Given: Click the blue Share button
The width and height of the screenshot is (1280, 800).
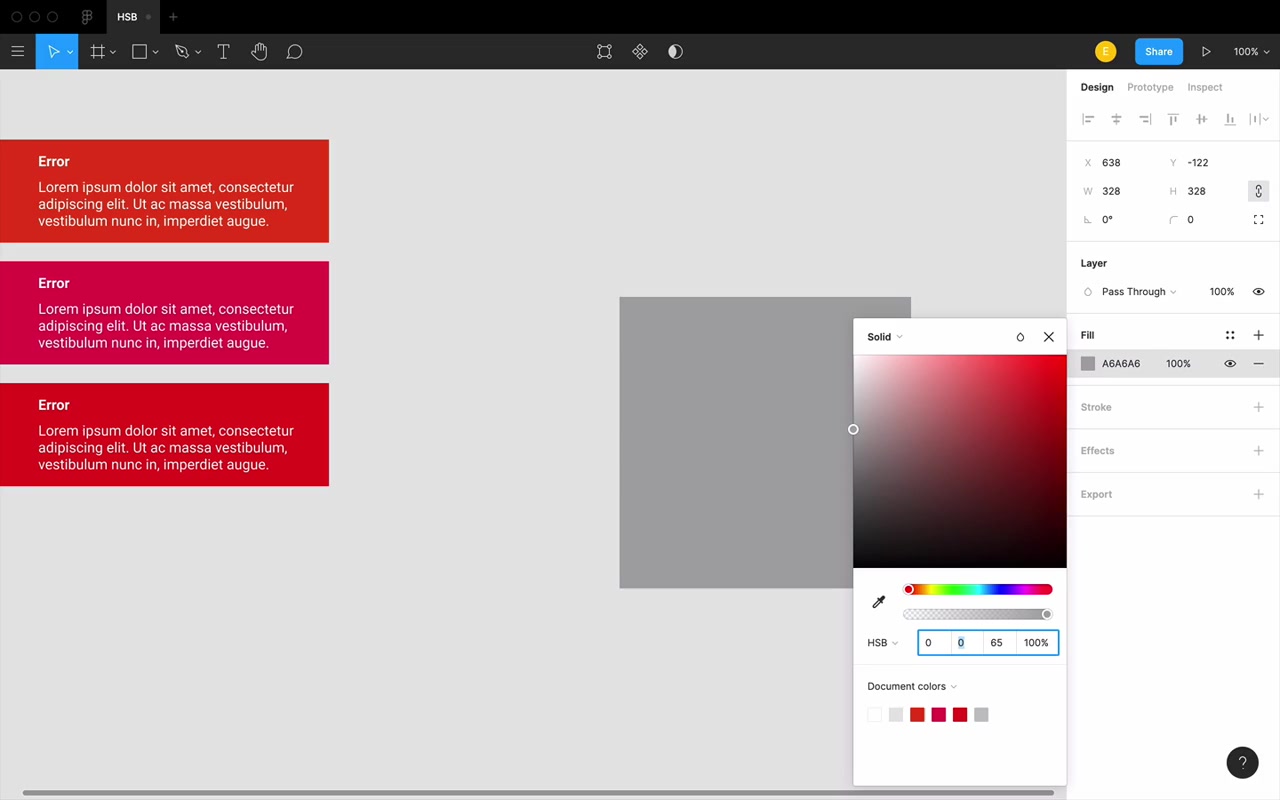Looking at the screenshot, I should point(1159,52).
